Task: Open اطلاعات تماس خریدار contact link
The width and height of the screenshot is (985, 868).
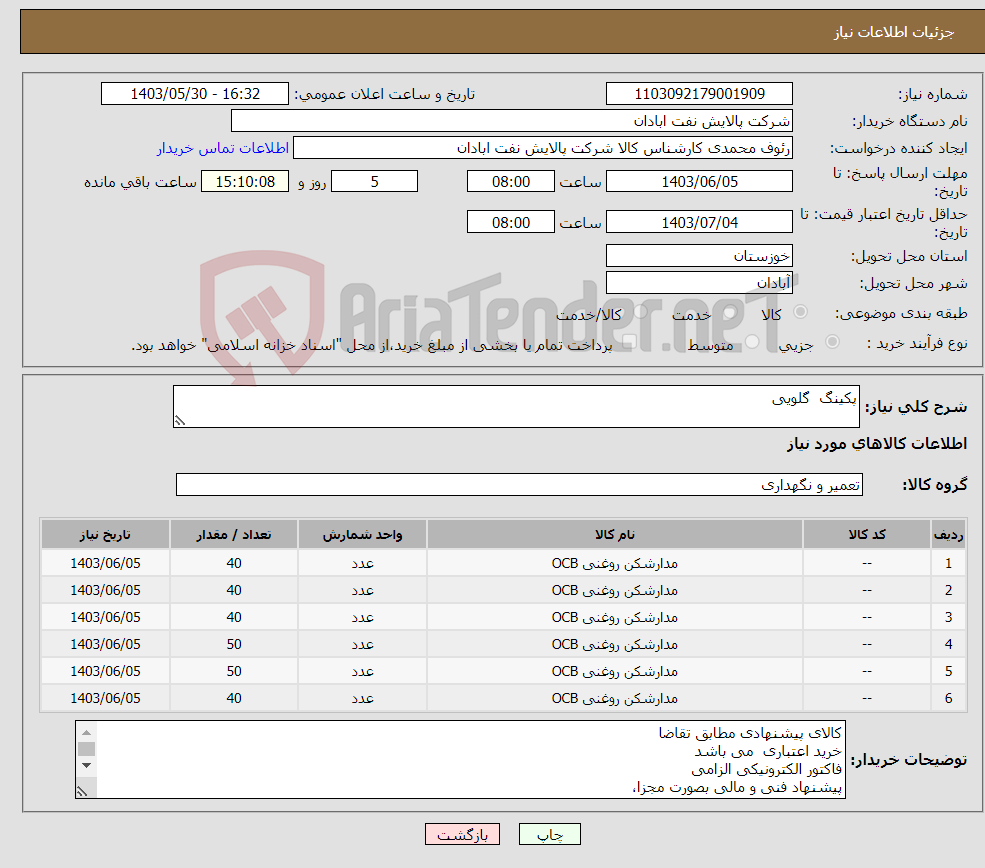Action: pyautogui.click(x=223, y=148)
